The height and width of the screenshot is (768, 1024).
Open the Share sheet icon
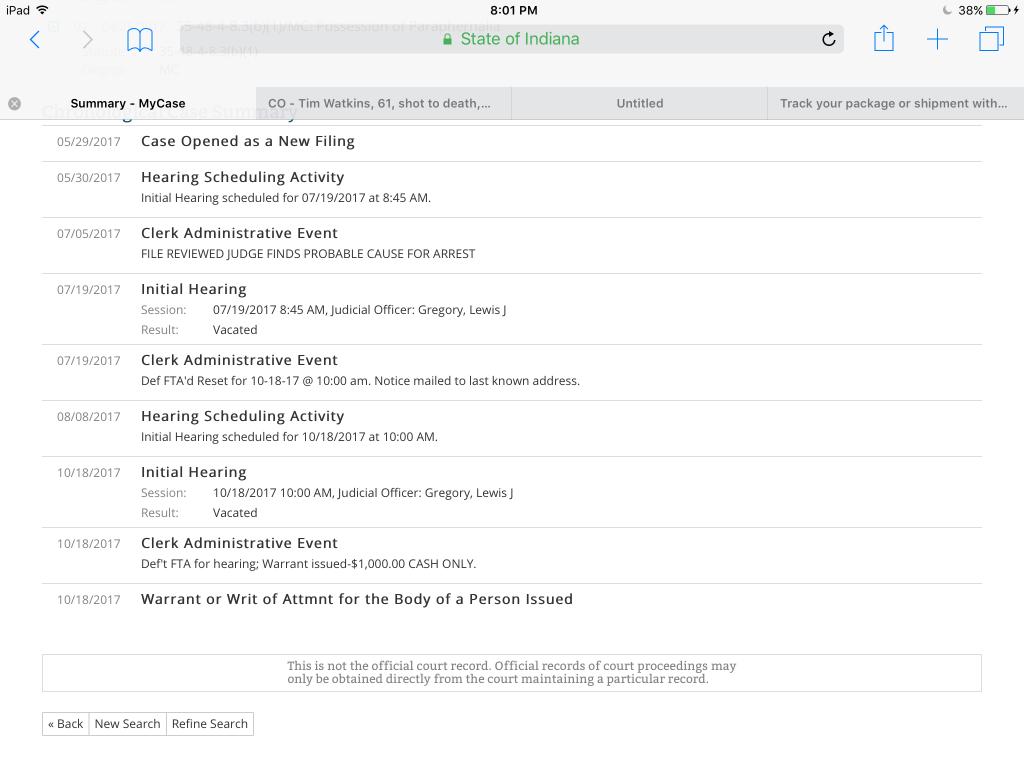click(x=883, y=39)
